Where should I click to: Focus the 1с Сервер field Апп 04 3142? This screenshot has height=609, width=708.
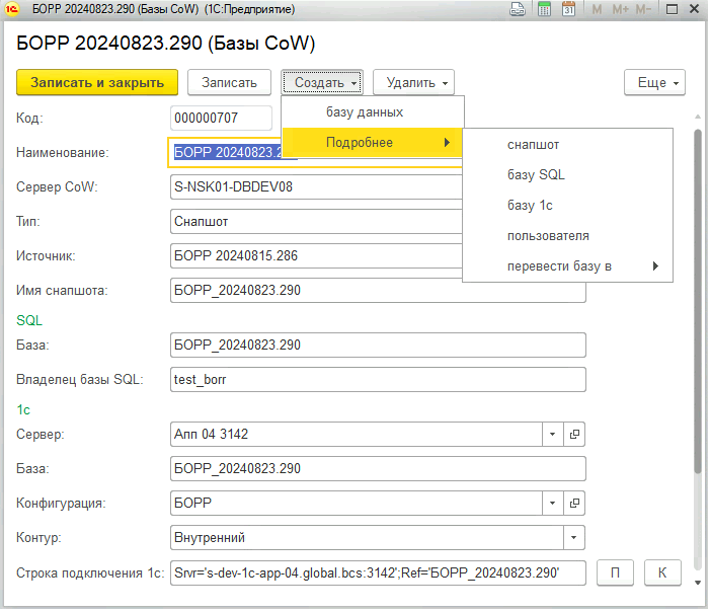[x=356, y=434]
